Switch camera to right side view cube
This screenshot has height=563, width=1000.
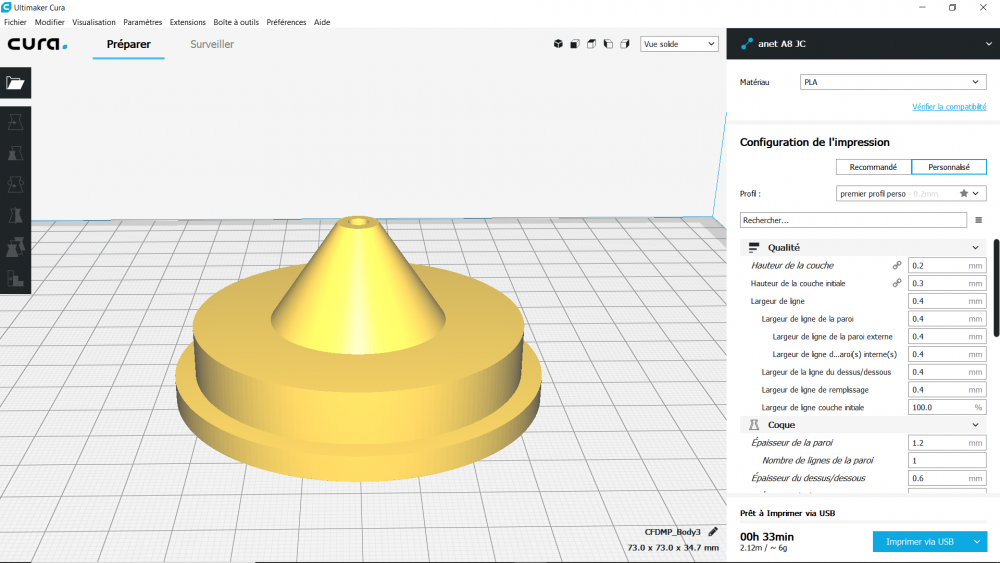[624, 44]
